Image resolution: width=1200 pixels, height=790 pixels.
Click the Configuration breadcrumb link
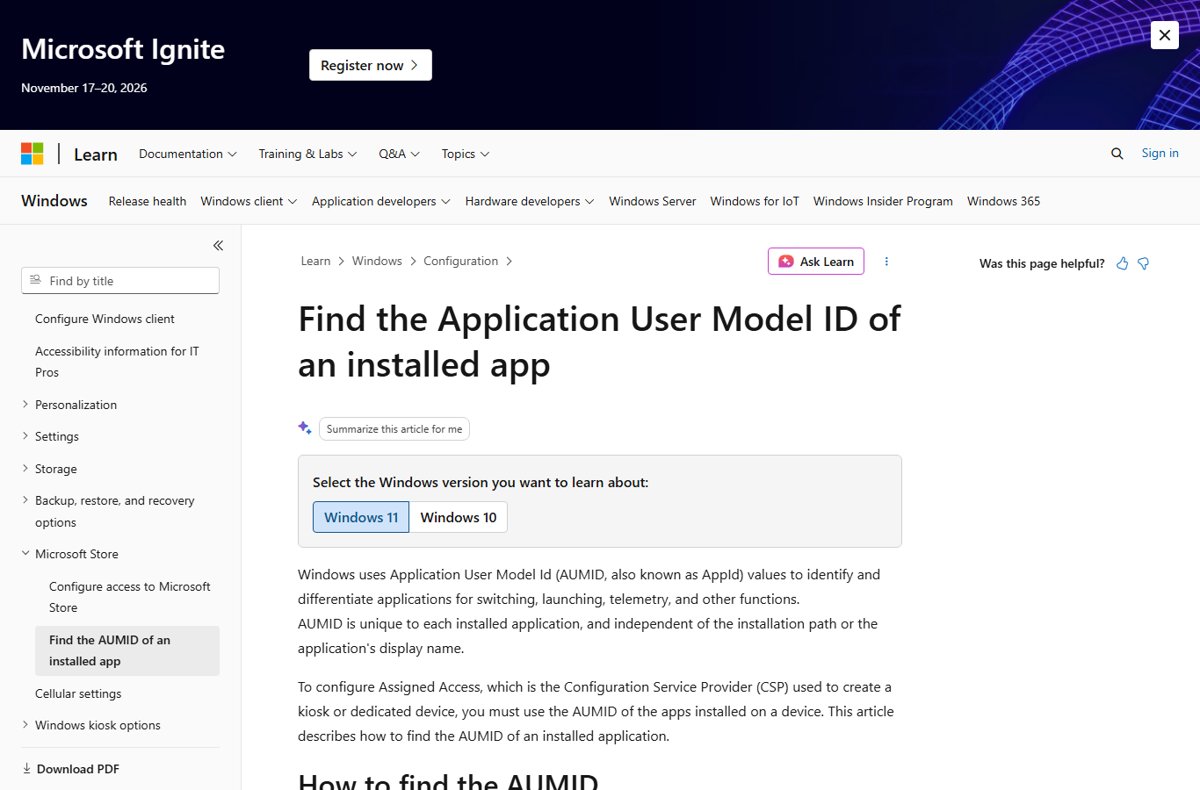point(460,261)
